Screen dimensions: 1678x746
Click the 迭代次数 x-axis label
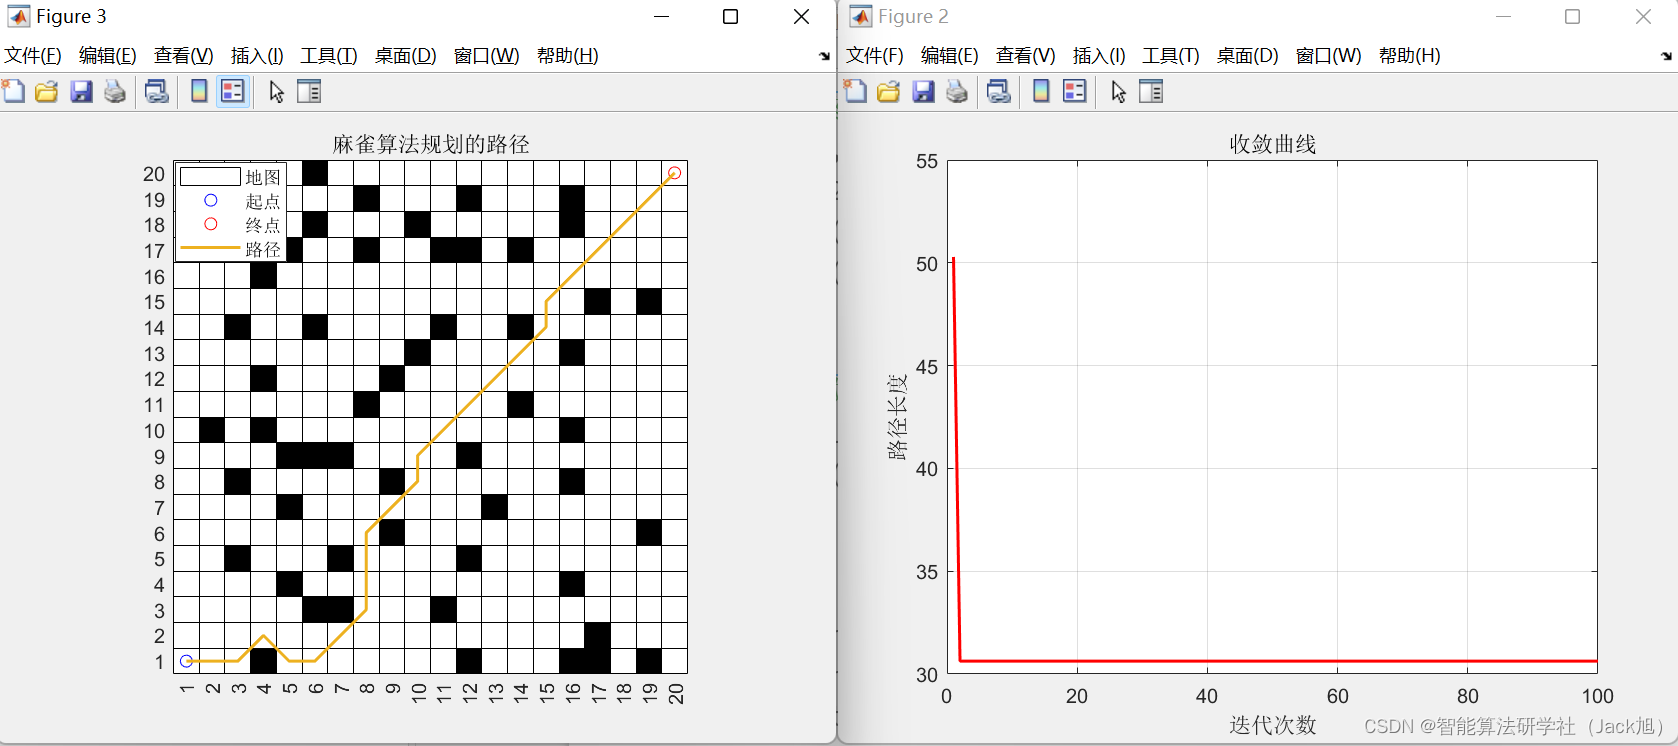(1273, 725)
